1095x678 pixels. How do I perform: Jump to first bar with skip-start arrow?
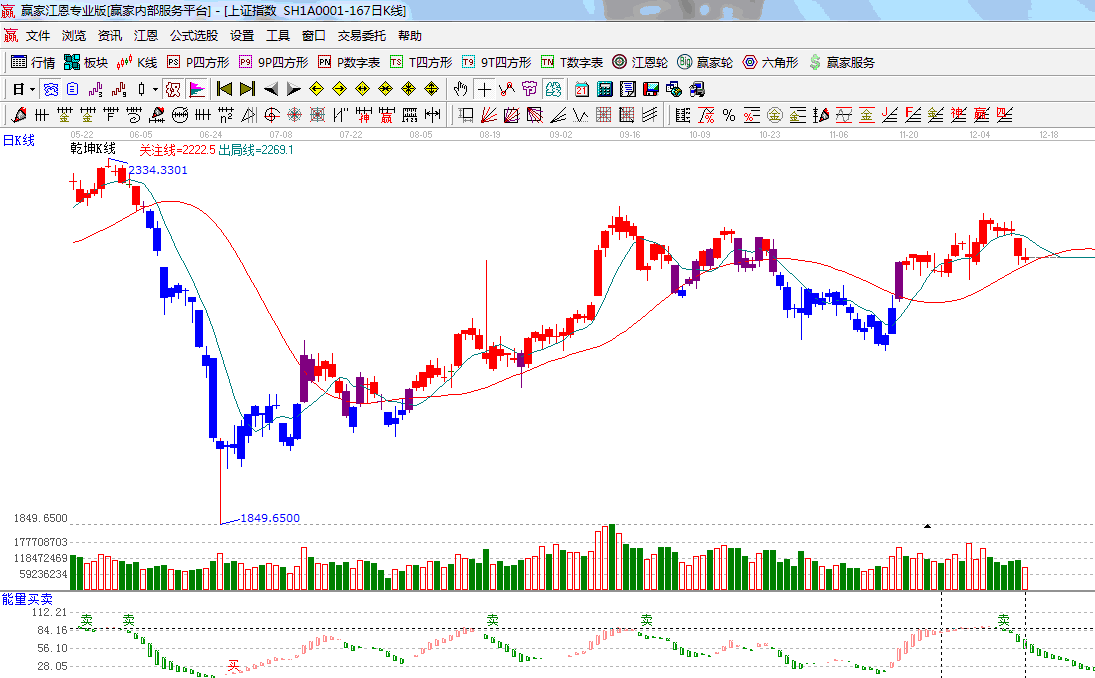click(224, 89)
